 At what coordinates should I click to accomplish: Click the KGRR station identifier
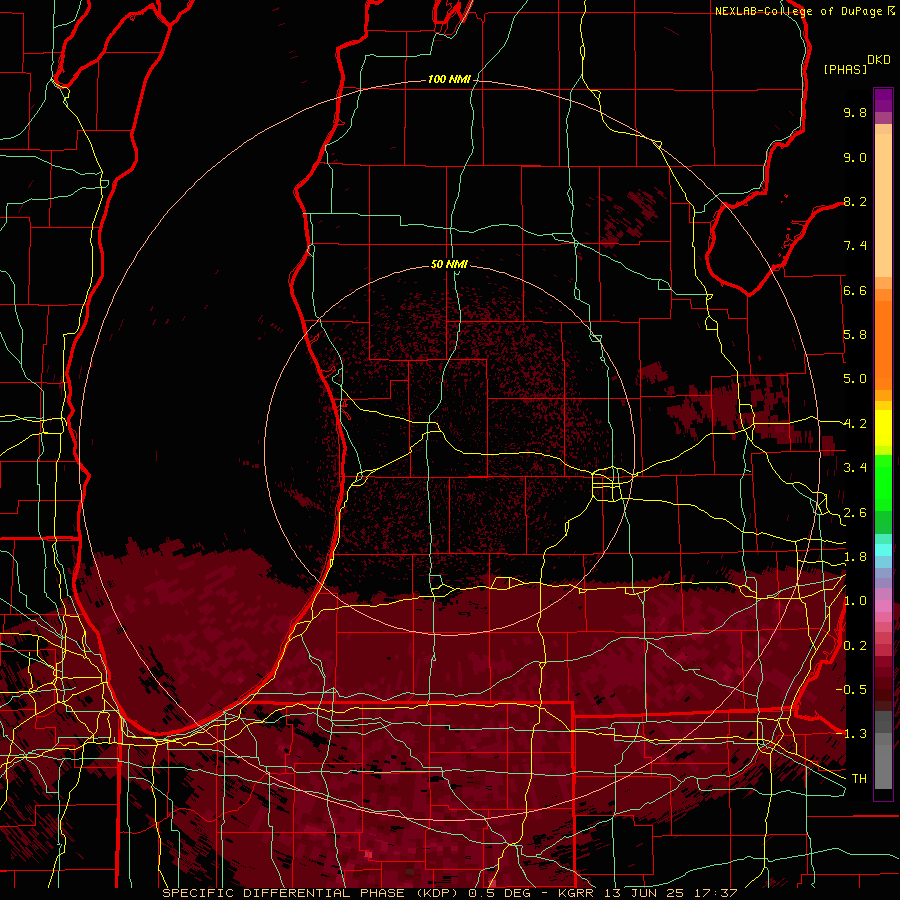pyautogui.click(x=578, y=893)
